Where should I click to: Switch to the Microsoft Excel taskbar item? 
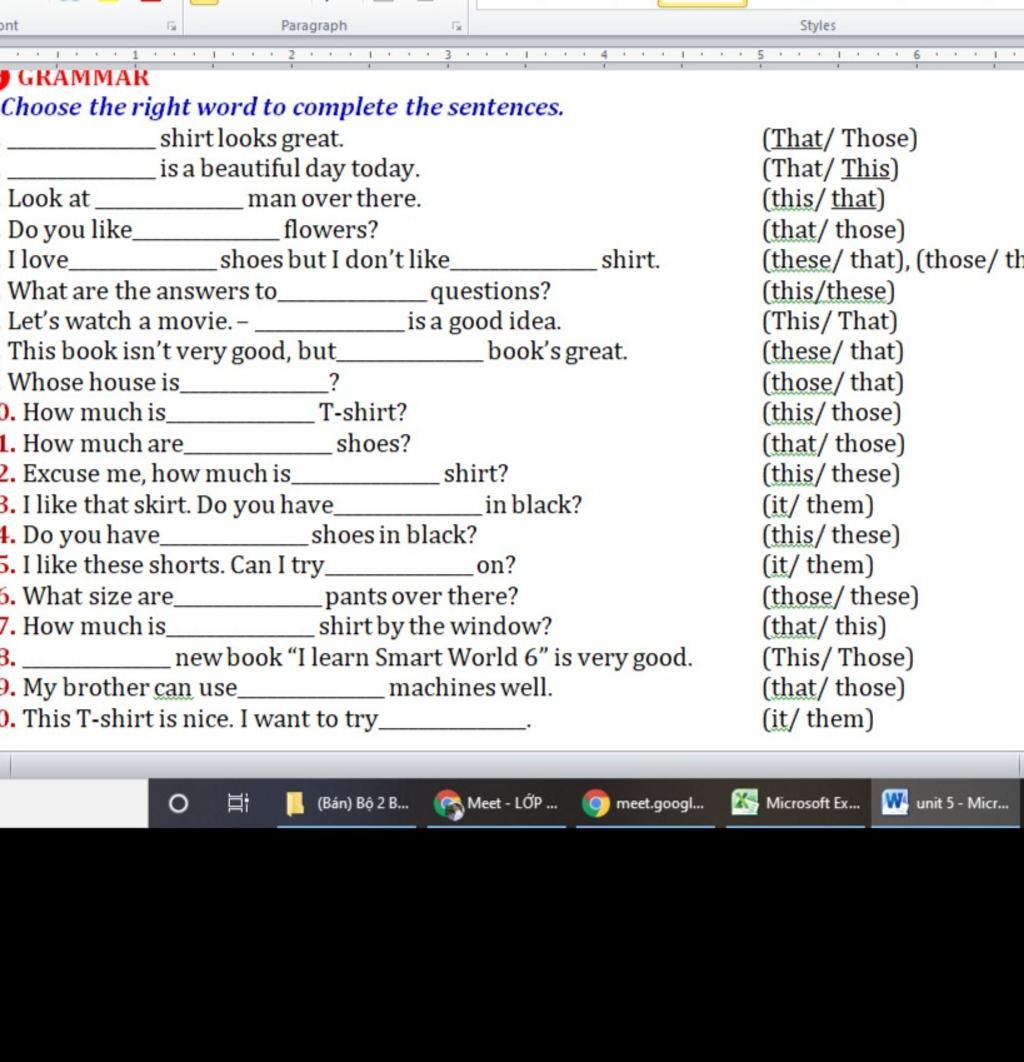click(795, 803)
